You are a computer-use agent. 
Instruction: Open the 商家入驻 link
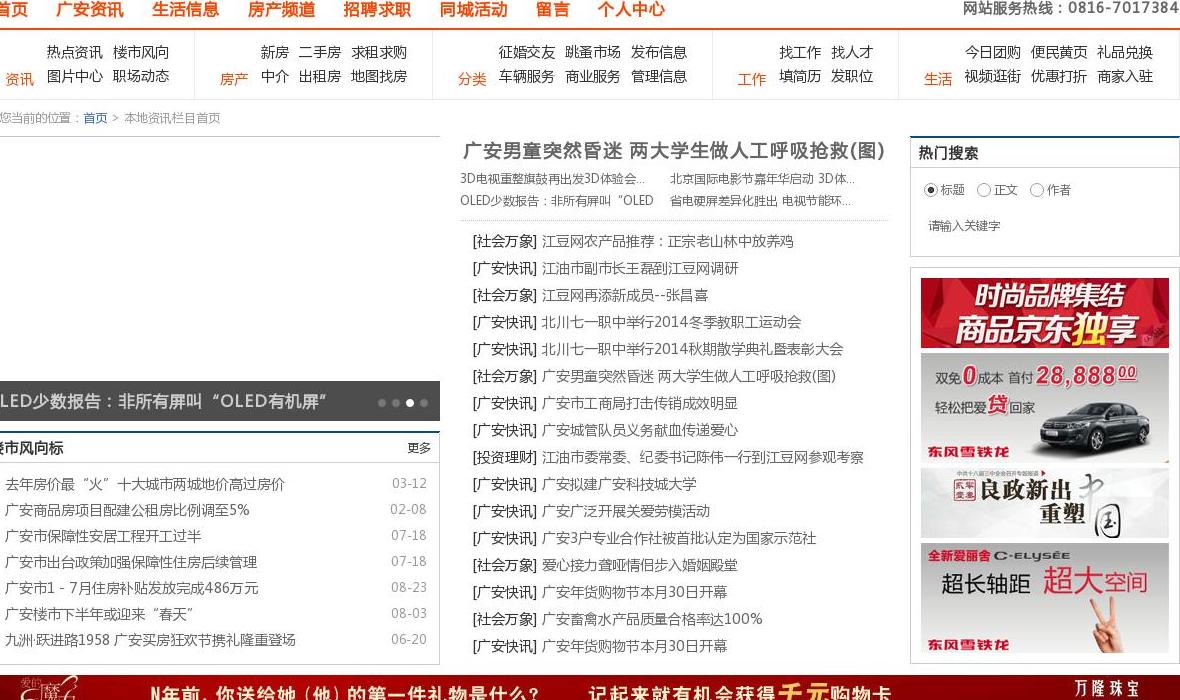1125,77
